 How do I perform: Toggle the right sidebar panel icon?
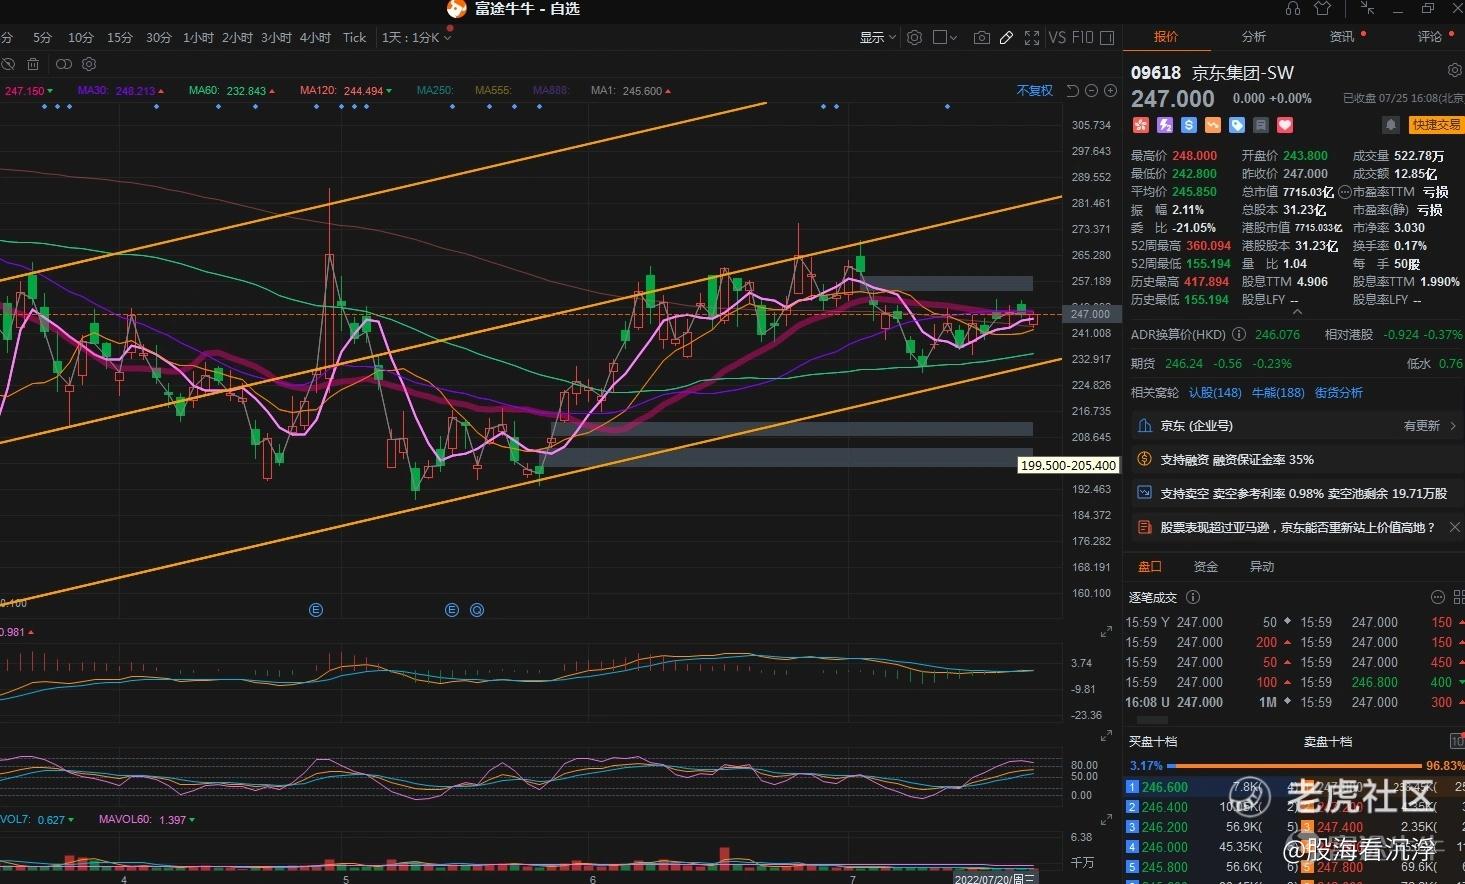[x=1107, y=37]
